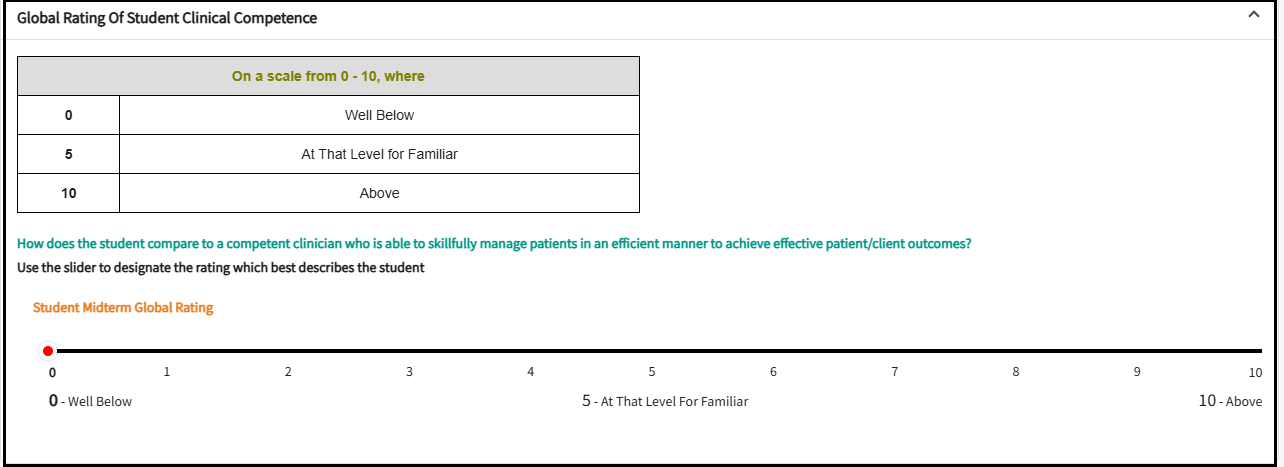The height and width of the screenshot is (467, 1284).
Task: Set slider to tick mark 2
Action: [288, 351]
